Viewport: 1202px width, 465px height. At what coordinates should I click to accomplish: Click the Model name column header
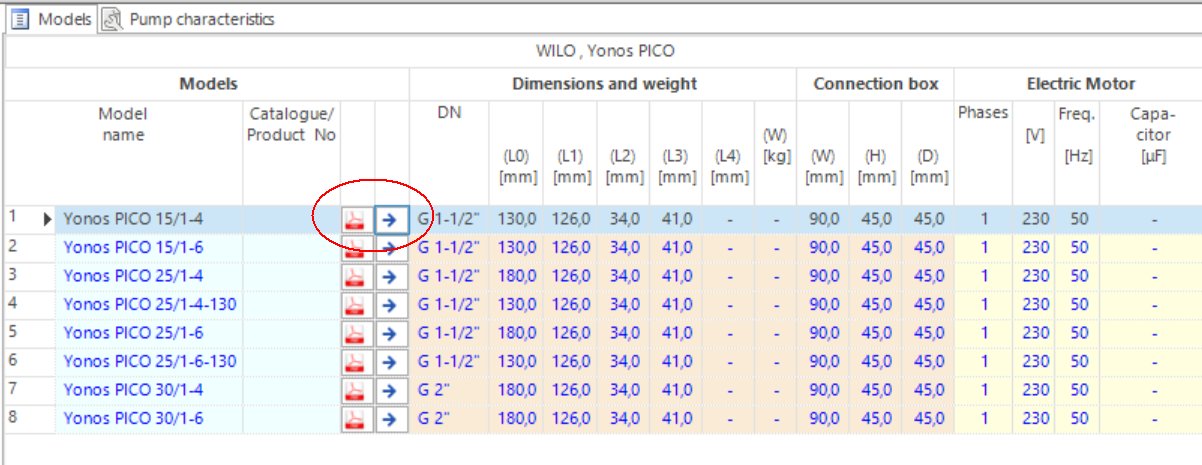pos(123,124)
